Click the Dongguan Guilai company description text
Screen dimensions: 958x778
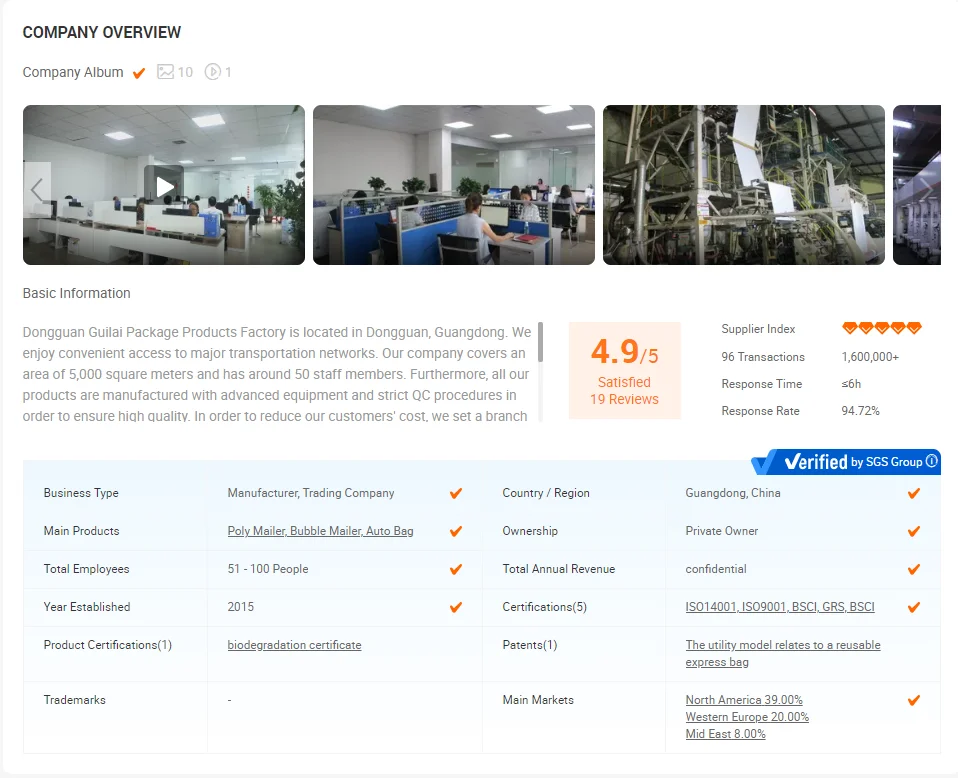(277, 373)
